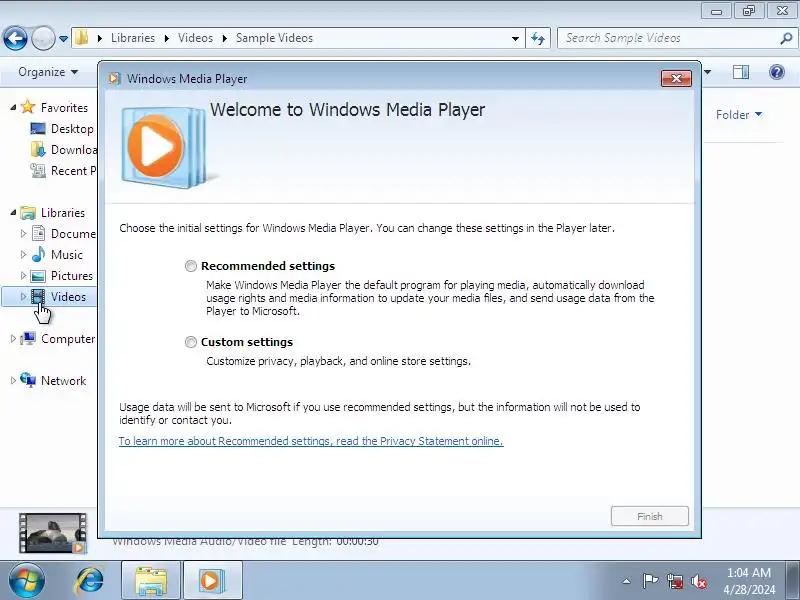
Task: Click the large Windows Media Player logo
Action: (164, 147)
